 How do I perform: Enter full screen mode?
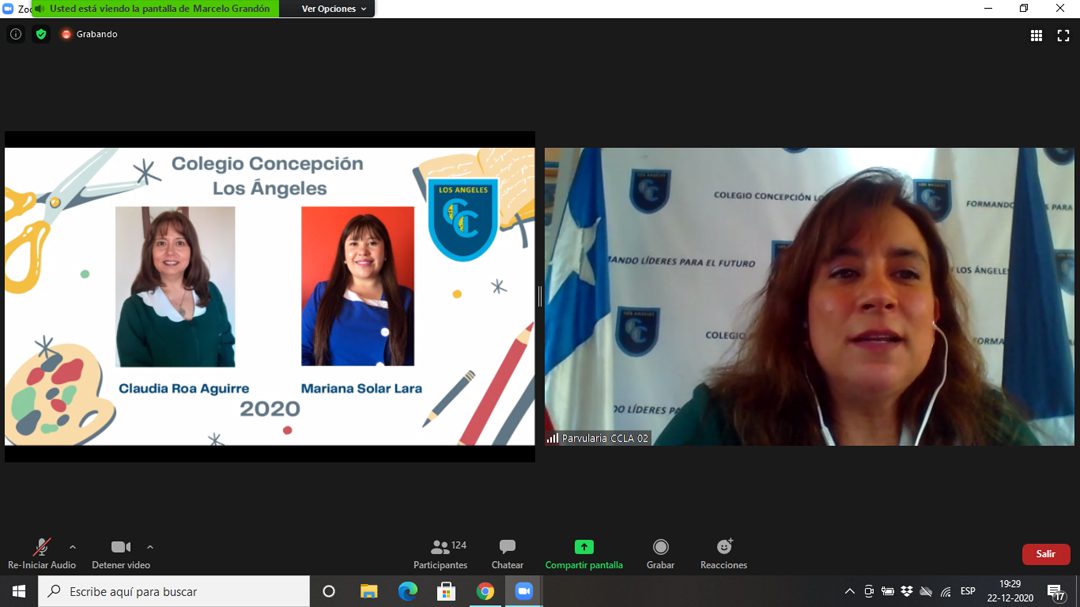(x=1063, y=36)
